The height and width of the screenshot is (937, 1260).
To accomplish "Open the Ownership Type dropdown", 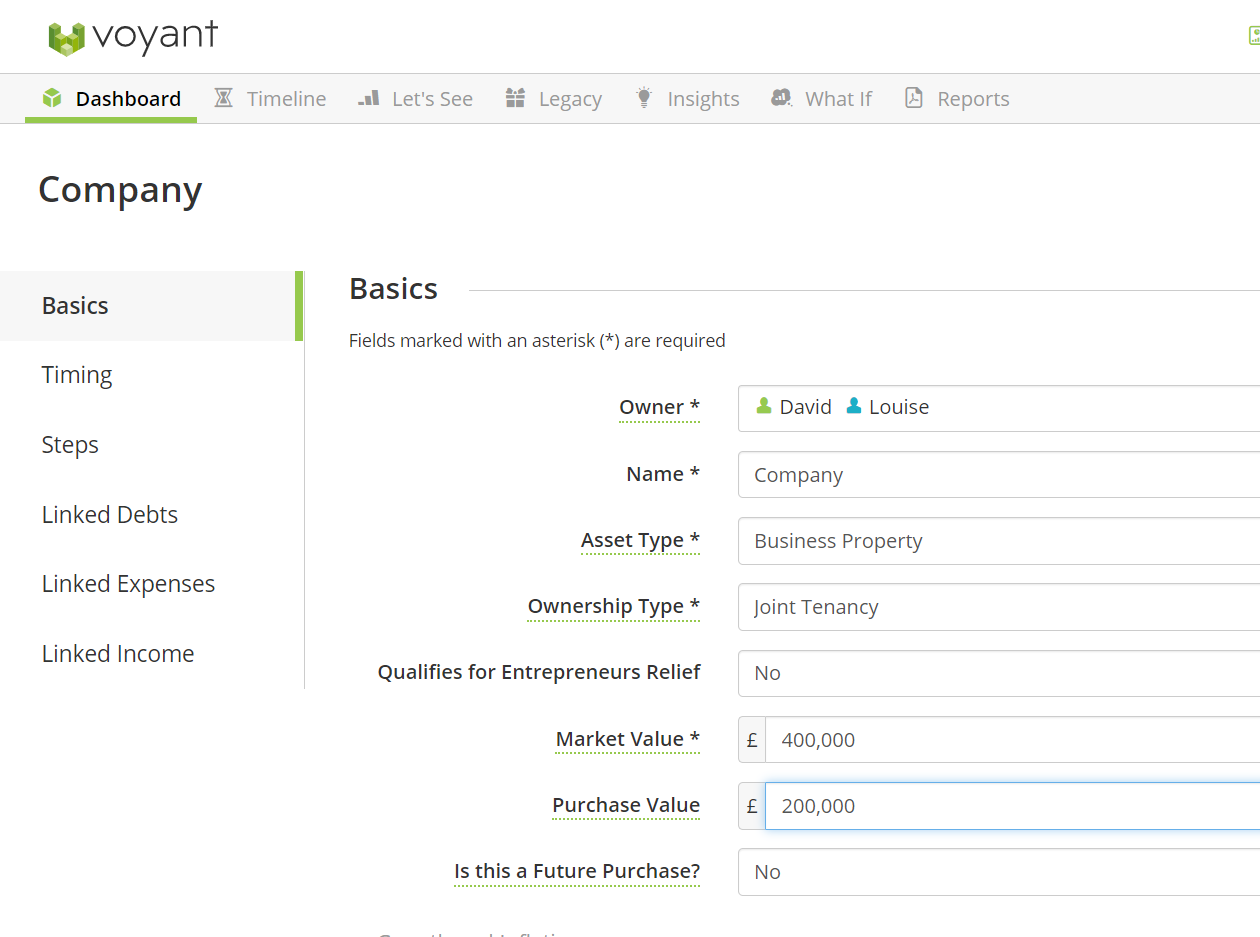I will pos(999,607).
